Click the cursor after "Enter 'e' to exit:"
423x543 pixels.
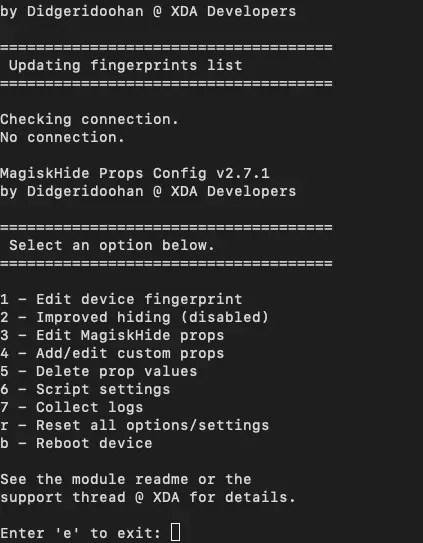[175, 532]
